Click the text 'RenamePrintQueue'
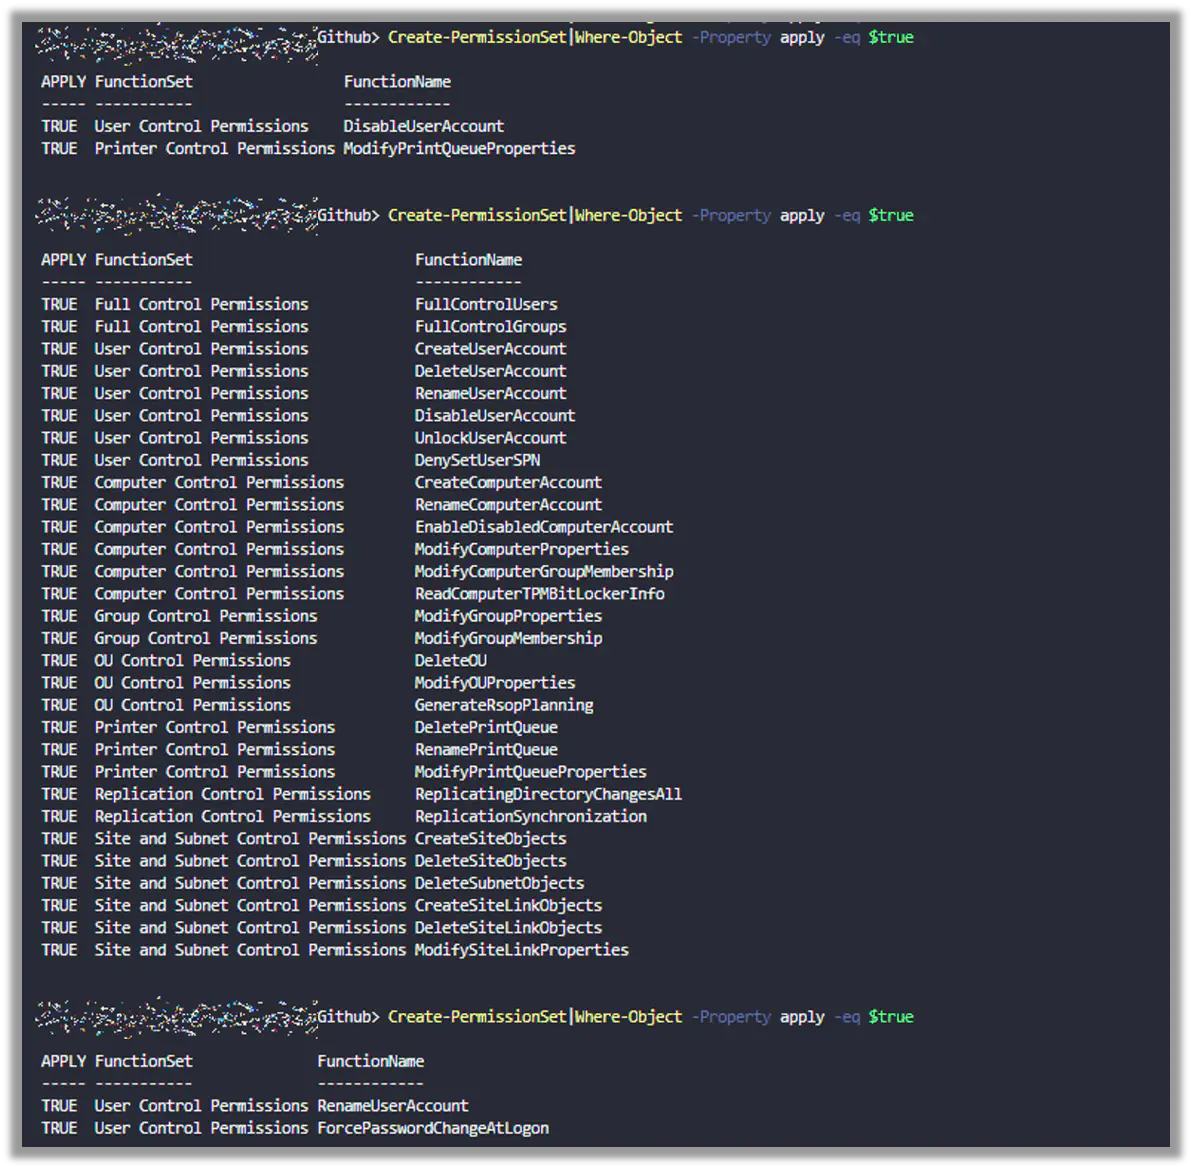Viewport: 1192px width, 1169px height. 486,749
